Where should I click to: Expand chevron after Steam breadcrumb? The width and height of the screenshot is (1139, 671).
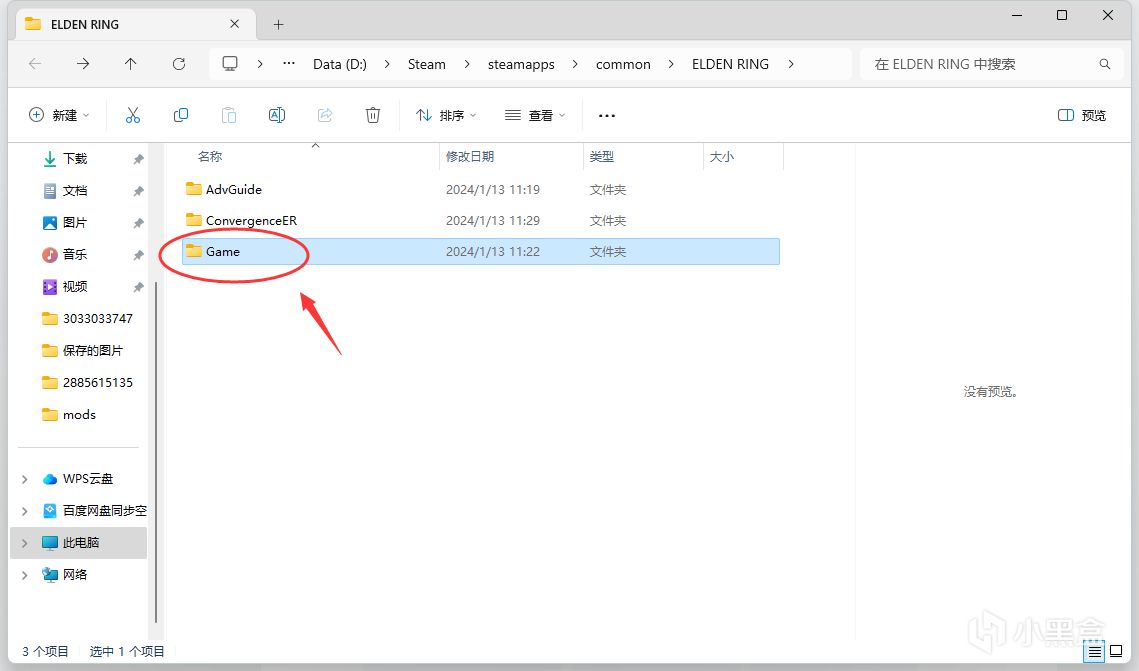point(467,64)
